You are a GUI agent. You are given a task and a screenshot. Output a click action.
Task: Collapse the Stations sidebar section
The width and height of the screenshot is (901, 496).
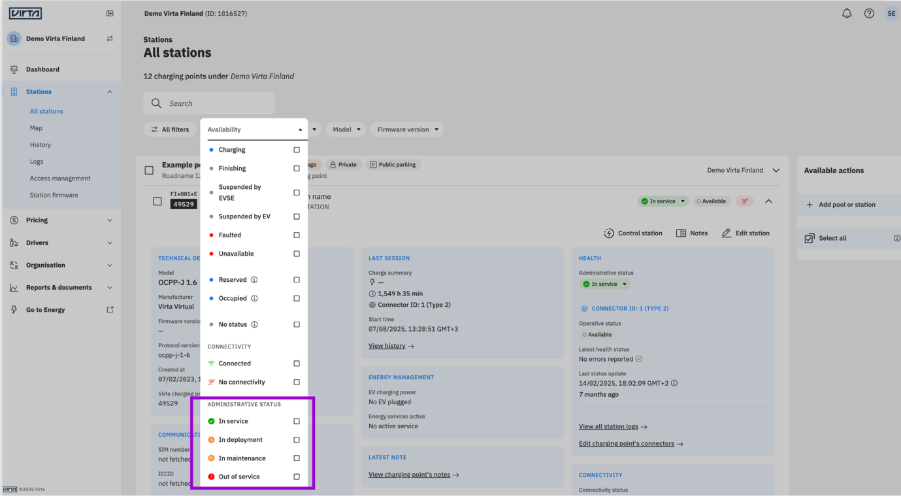pos(109,92)
